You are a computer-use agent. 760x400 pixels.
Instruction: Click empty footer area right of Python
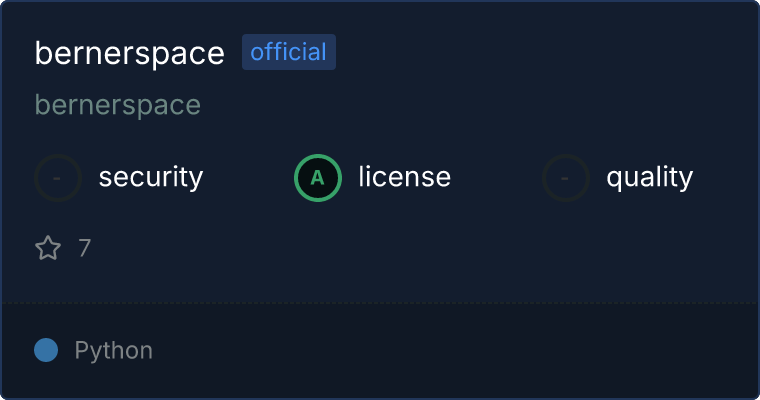click(450, 350)
